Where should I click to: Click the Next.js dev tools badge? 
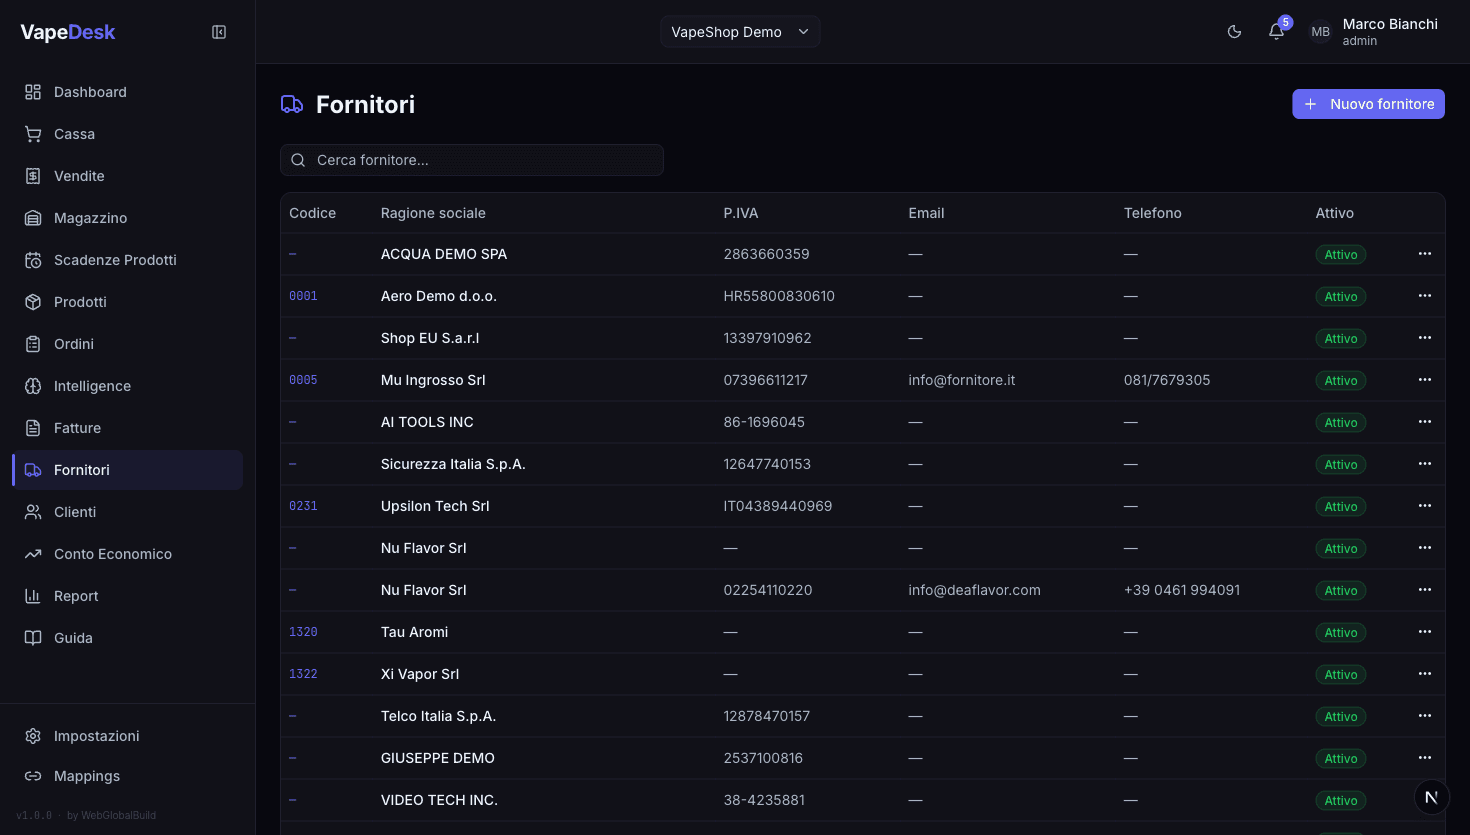click(1431, 797)
